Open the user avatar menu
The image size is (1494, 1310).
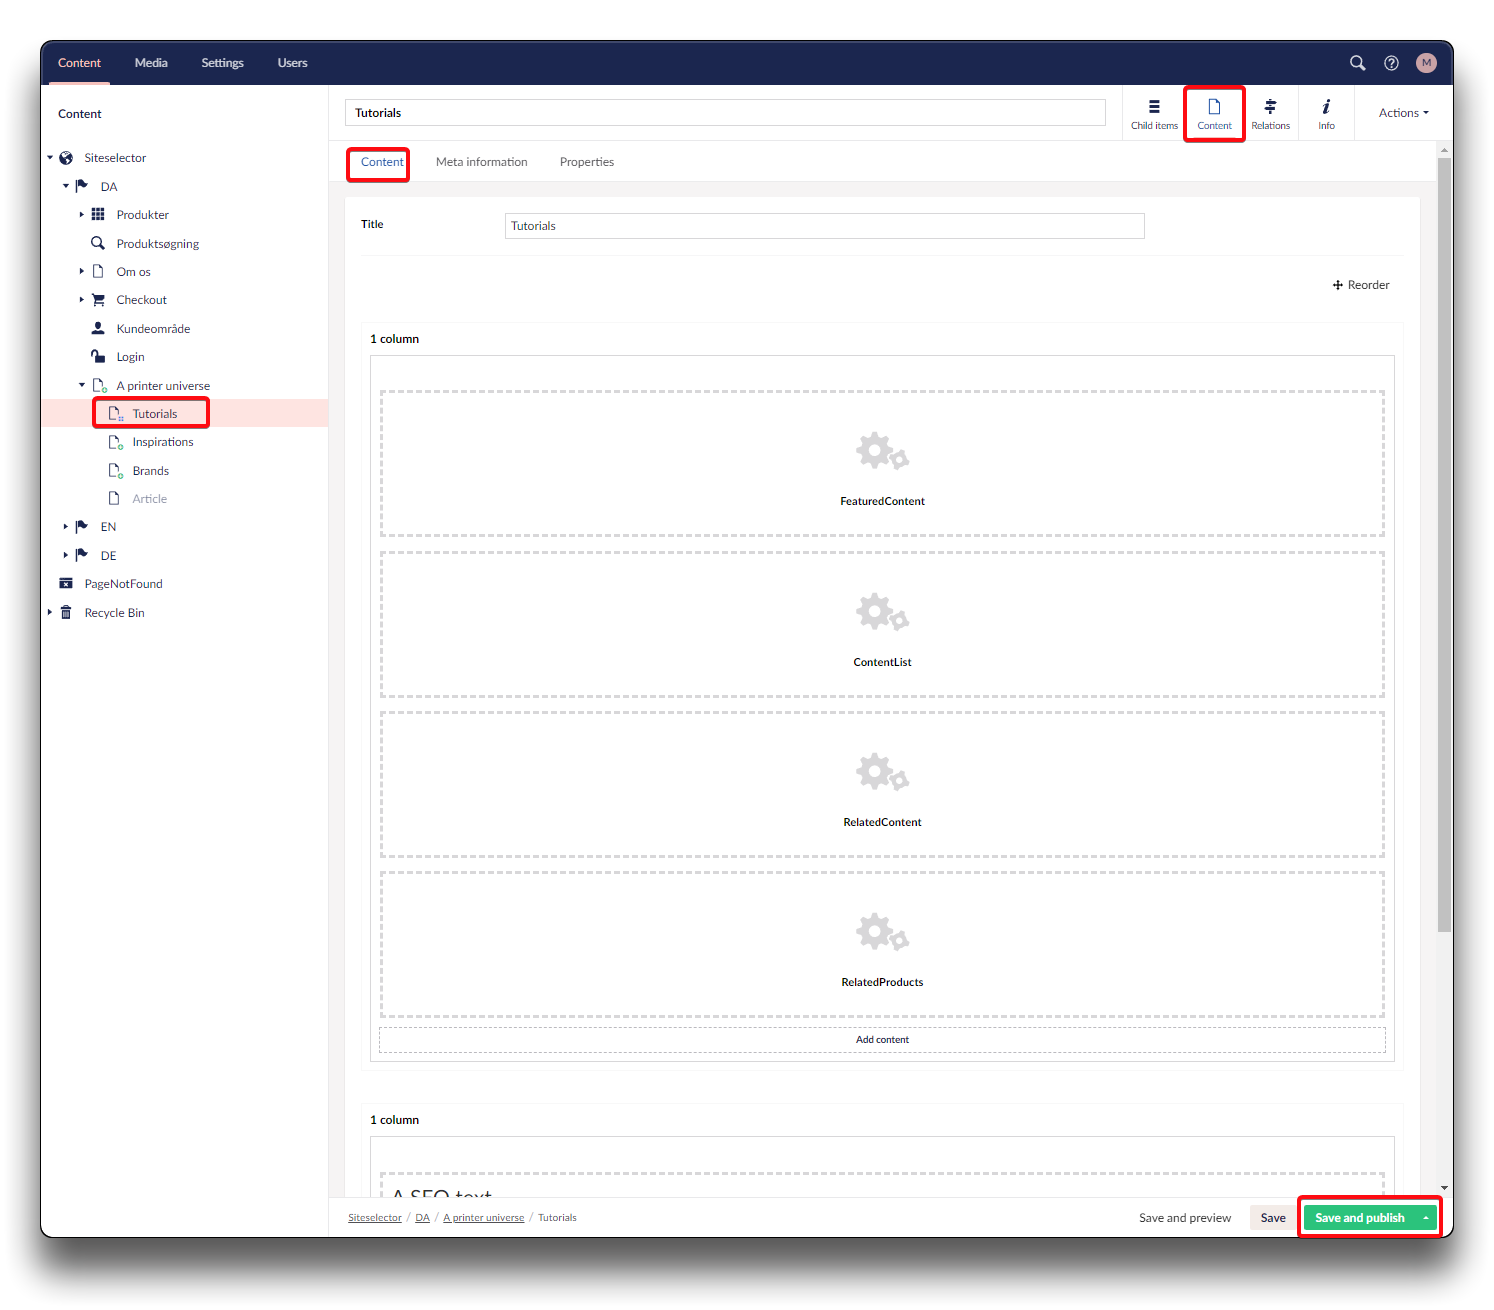(1426, 63)
